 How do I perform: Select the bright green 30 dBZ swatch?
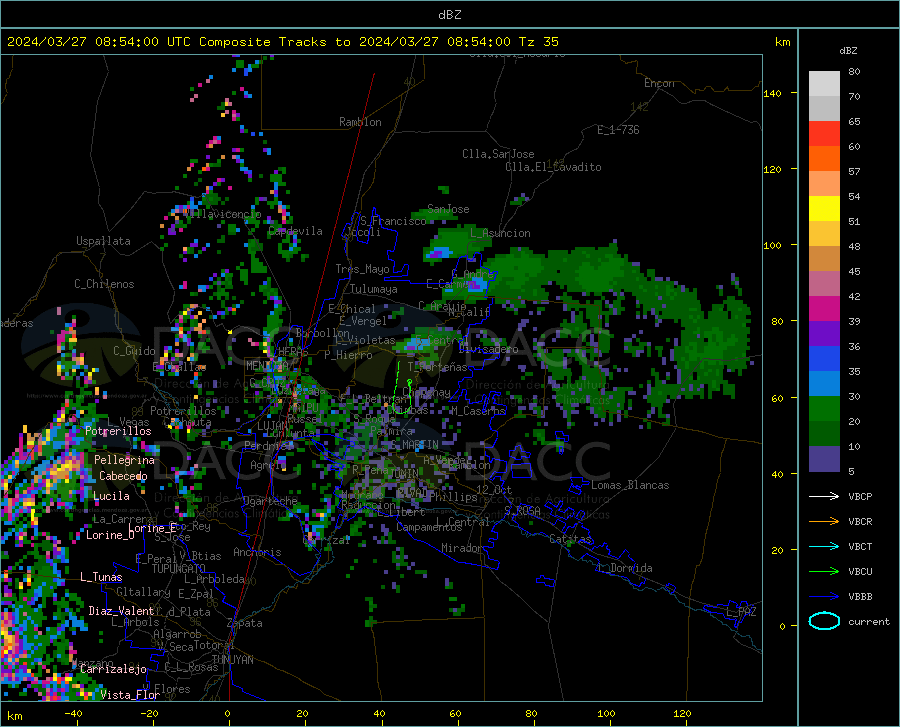(824, 409)
